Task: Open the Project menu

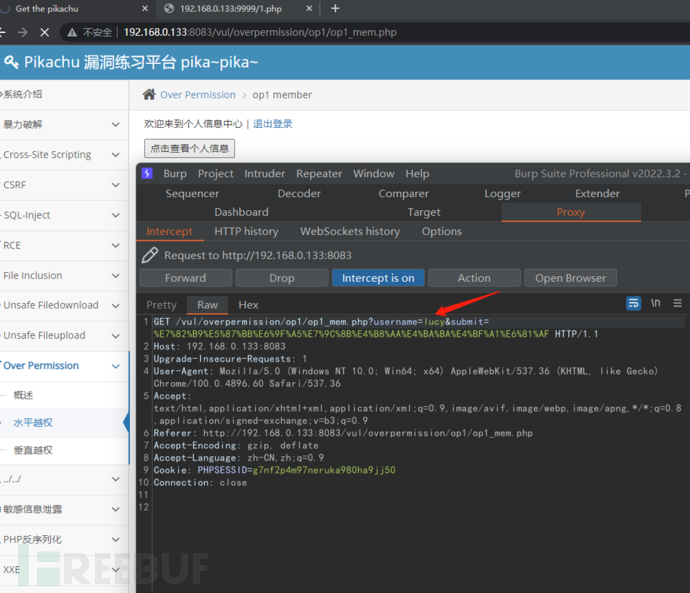Action: (x=216, y=174)
